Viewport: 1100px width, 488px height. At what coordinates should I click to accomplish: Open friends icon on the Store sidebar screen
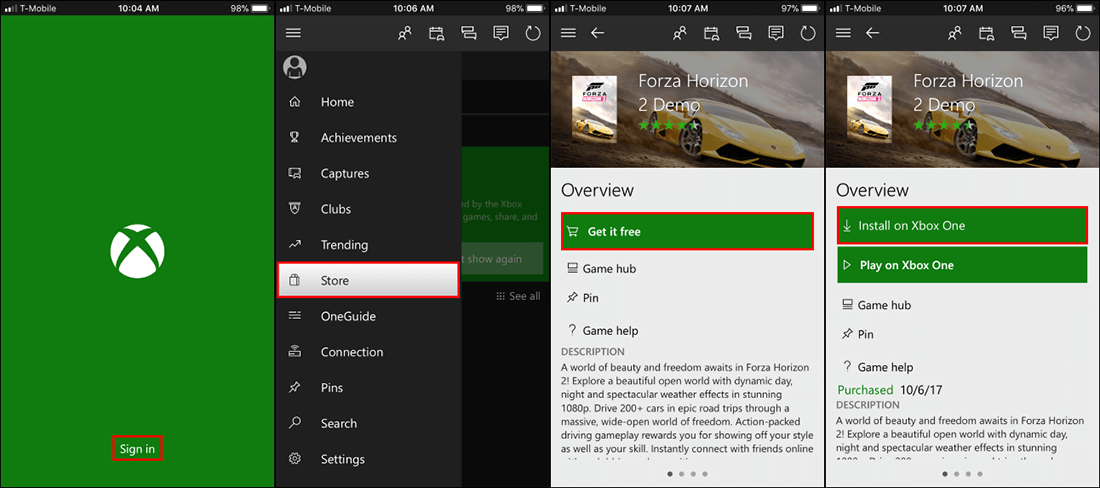pyautogui.click(x=404, y=33)
